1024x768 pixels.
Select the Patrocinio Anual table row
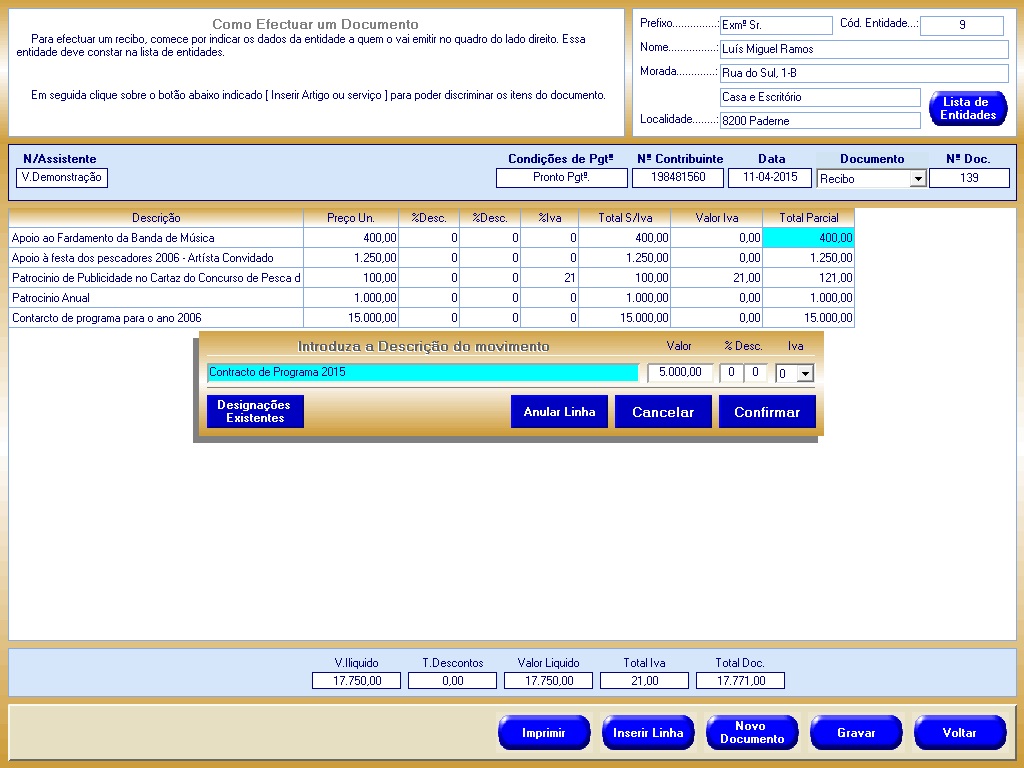(x=155, y=298)
